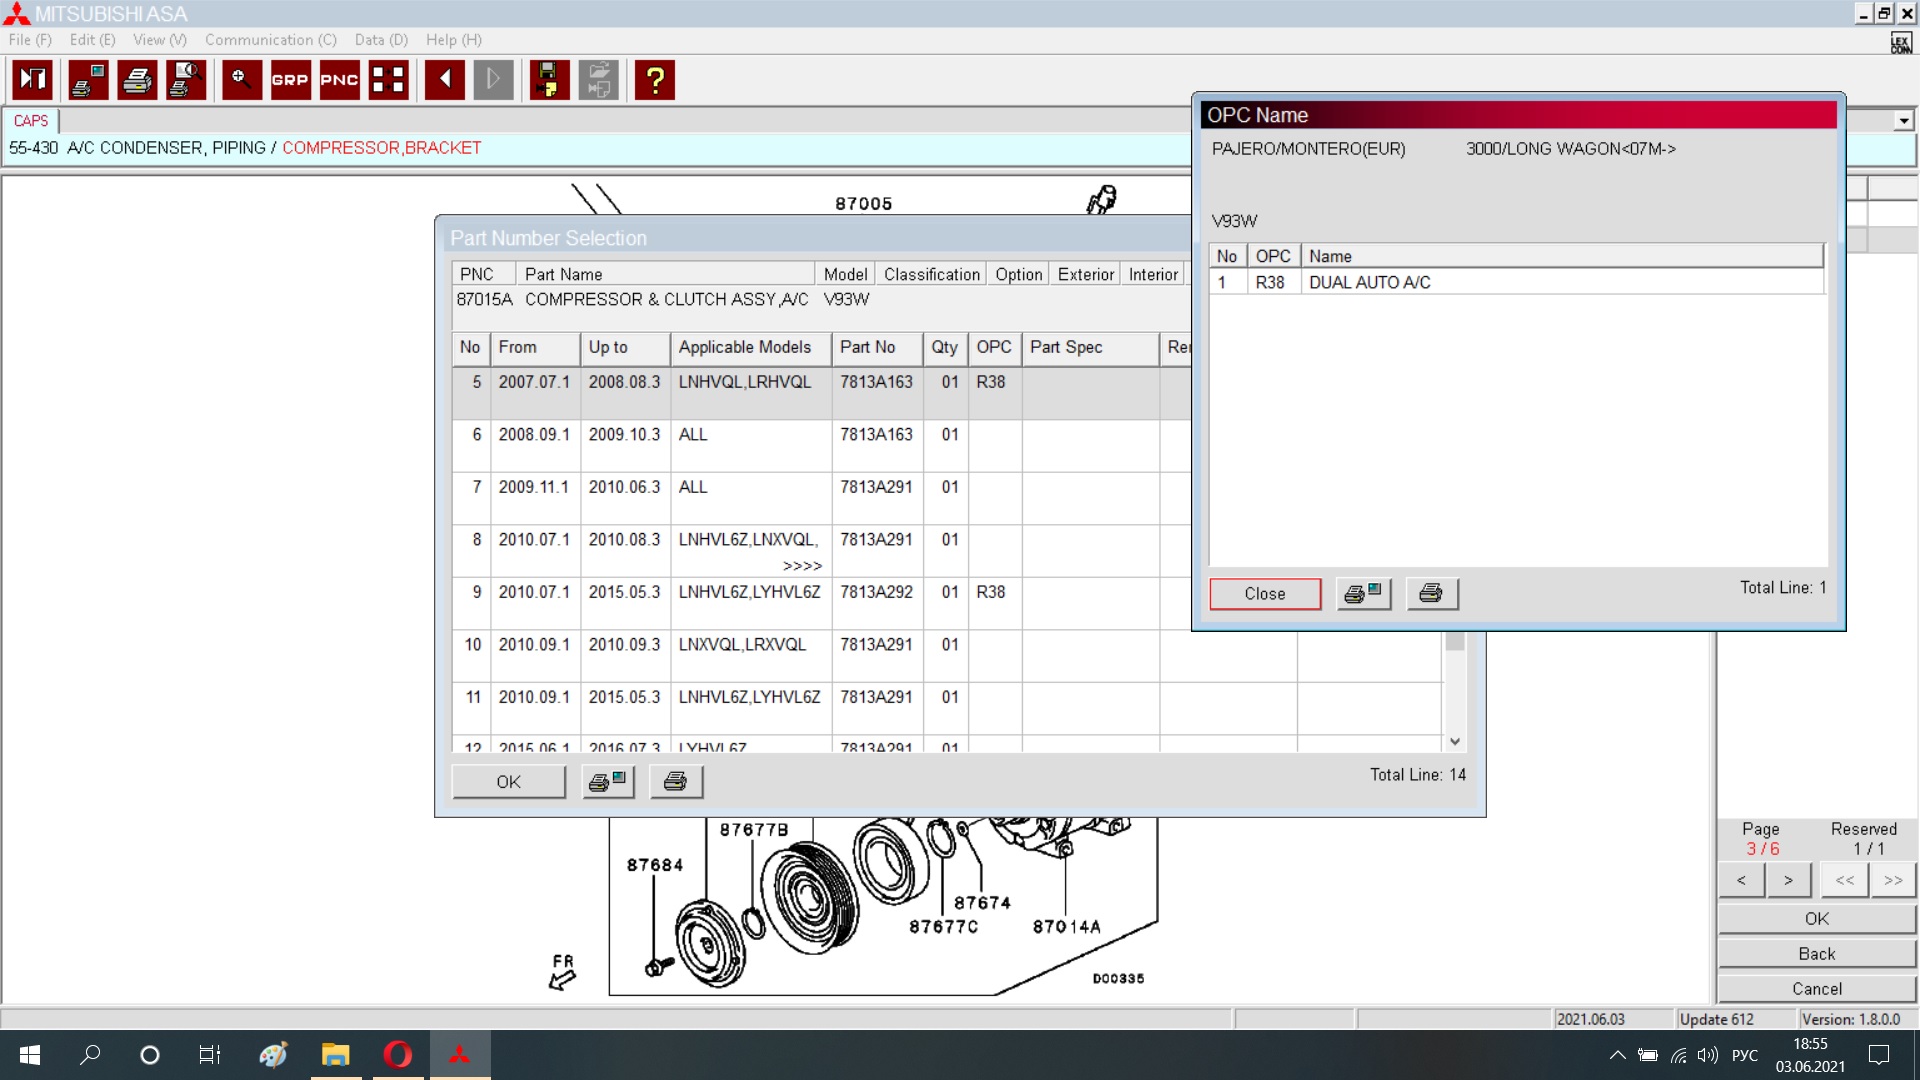The height and width of the screenshot is (1080, 1920).
Task: Expand the dropdown arrow at top right
Action: 1903,121
